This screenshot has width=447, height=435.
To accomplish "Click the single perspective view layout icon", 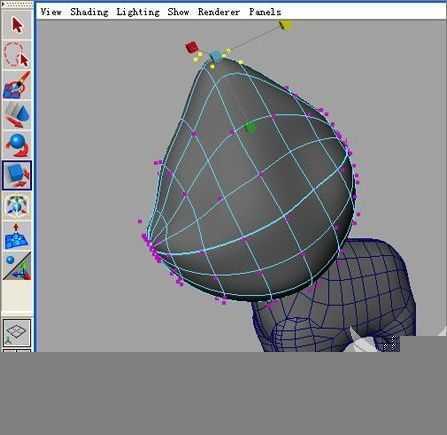I will click(17, 333).
